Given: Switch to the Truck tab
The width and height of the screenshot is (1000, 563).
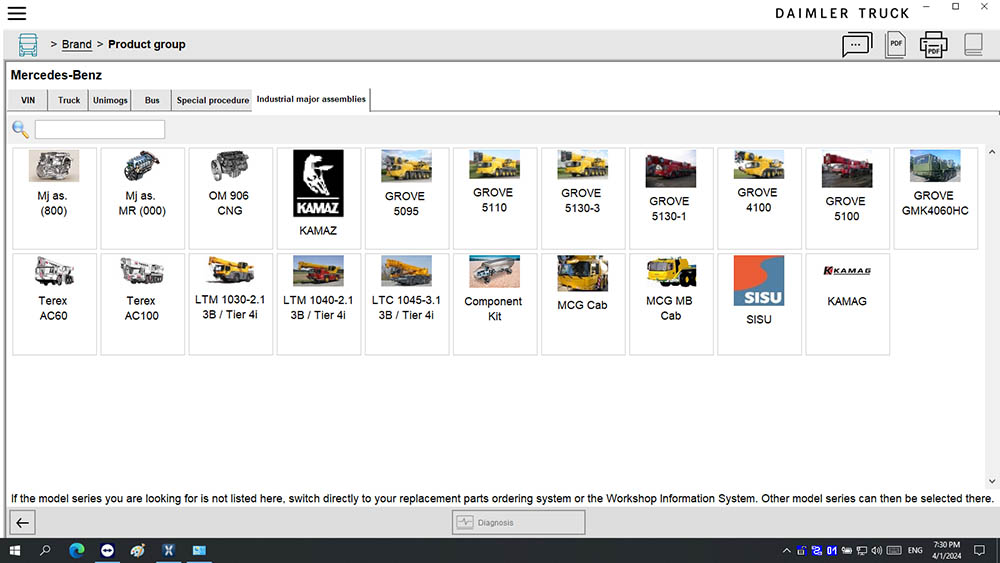Looking at the screenshot, I should (x=69, y=100).
